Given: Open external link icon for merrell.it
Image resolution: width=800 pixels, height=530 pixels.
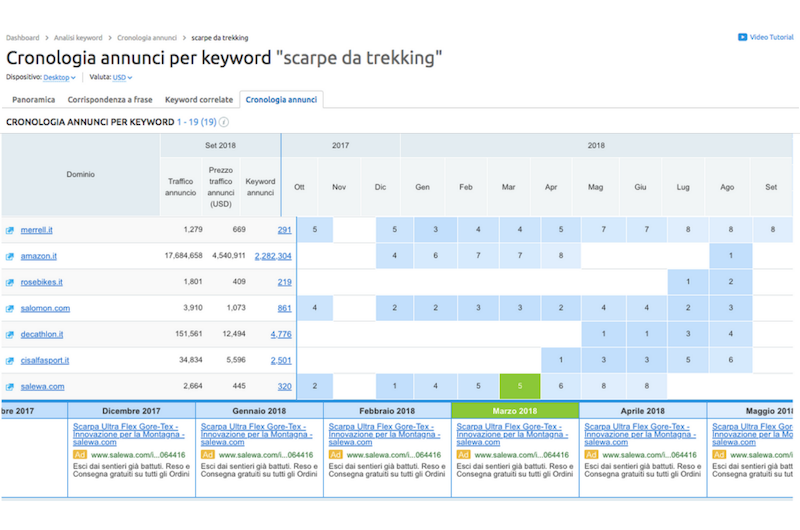Looking at the screenshot, I should tap(10, 231).
